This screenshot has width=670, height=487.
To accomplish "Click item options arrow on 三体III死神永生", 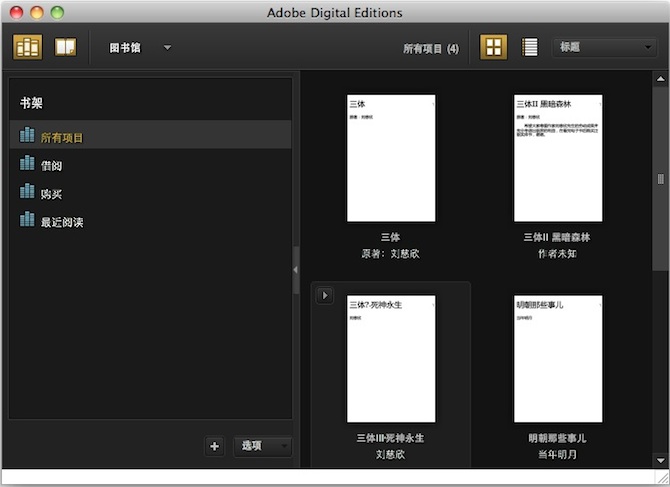I will (x=325, y=295).
